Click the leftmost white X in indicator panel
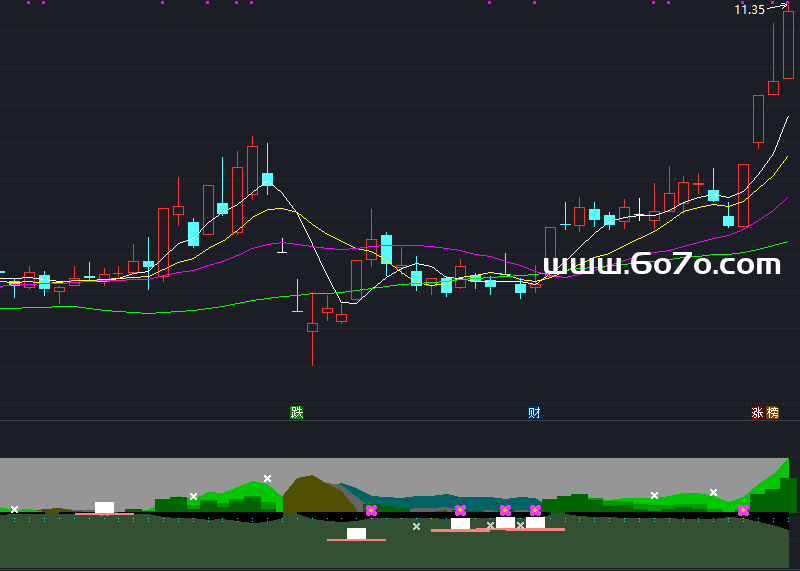This screenshot has width=800, height=571. [14, 510]
